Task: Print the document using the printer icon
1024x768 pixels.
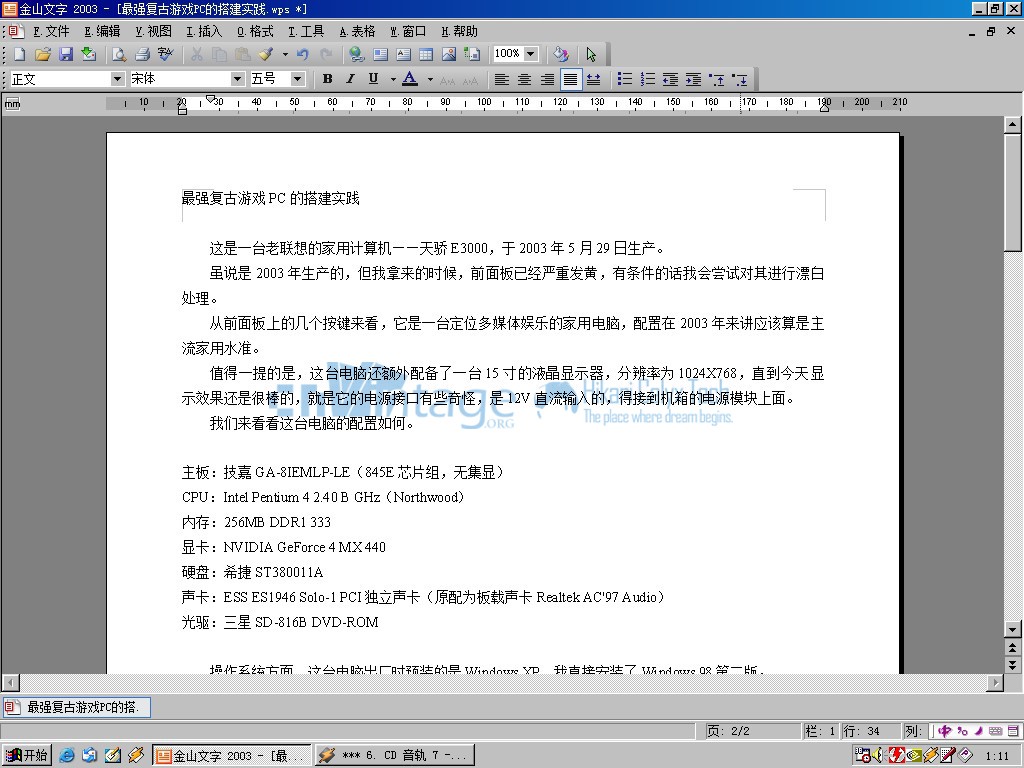Action: (142, 54)
